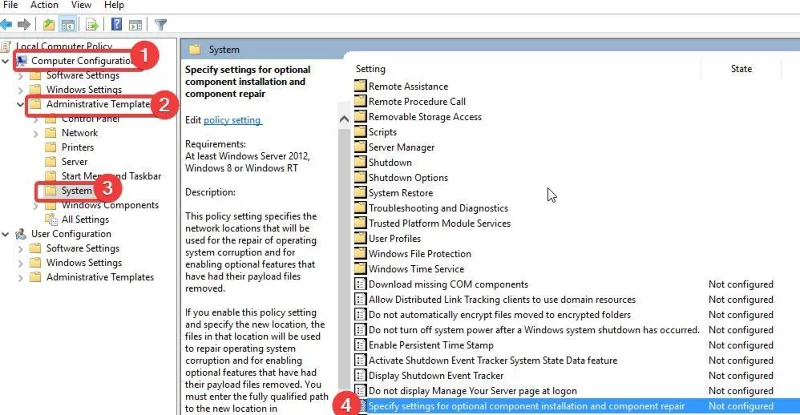The image size is (800, 415).
Task: Select Start Menu and Taskbar folder
Action: (x=111, y=176)
